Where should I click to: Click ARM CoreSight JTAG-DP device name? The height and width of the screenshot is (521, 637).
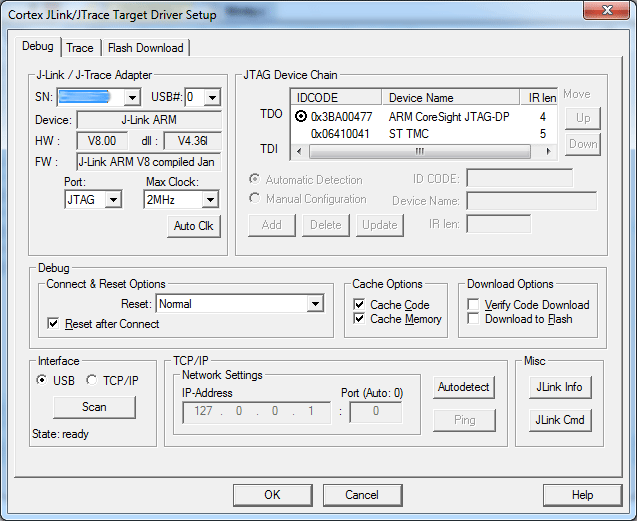(x=449, y=117)
